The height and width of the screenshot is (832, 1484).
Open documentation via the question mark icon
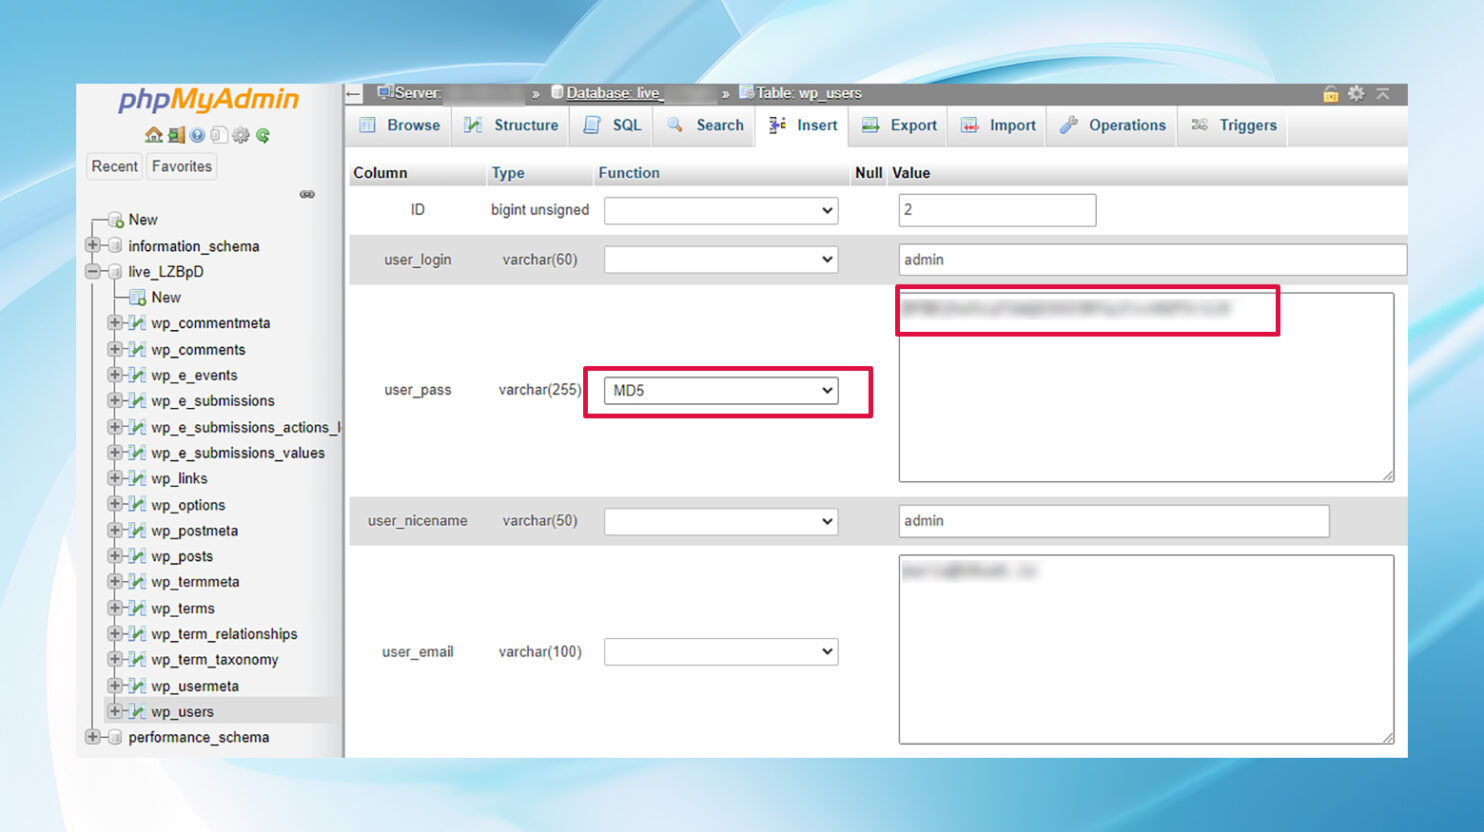click(x=196, y=135)
